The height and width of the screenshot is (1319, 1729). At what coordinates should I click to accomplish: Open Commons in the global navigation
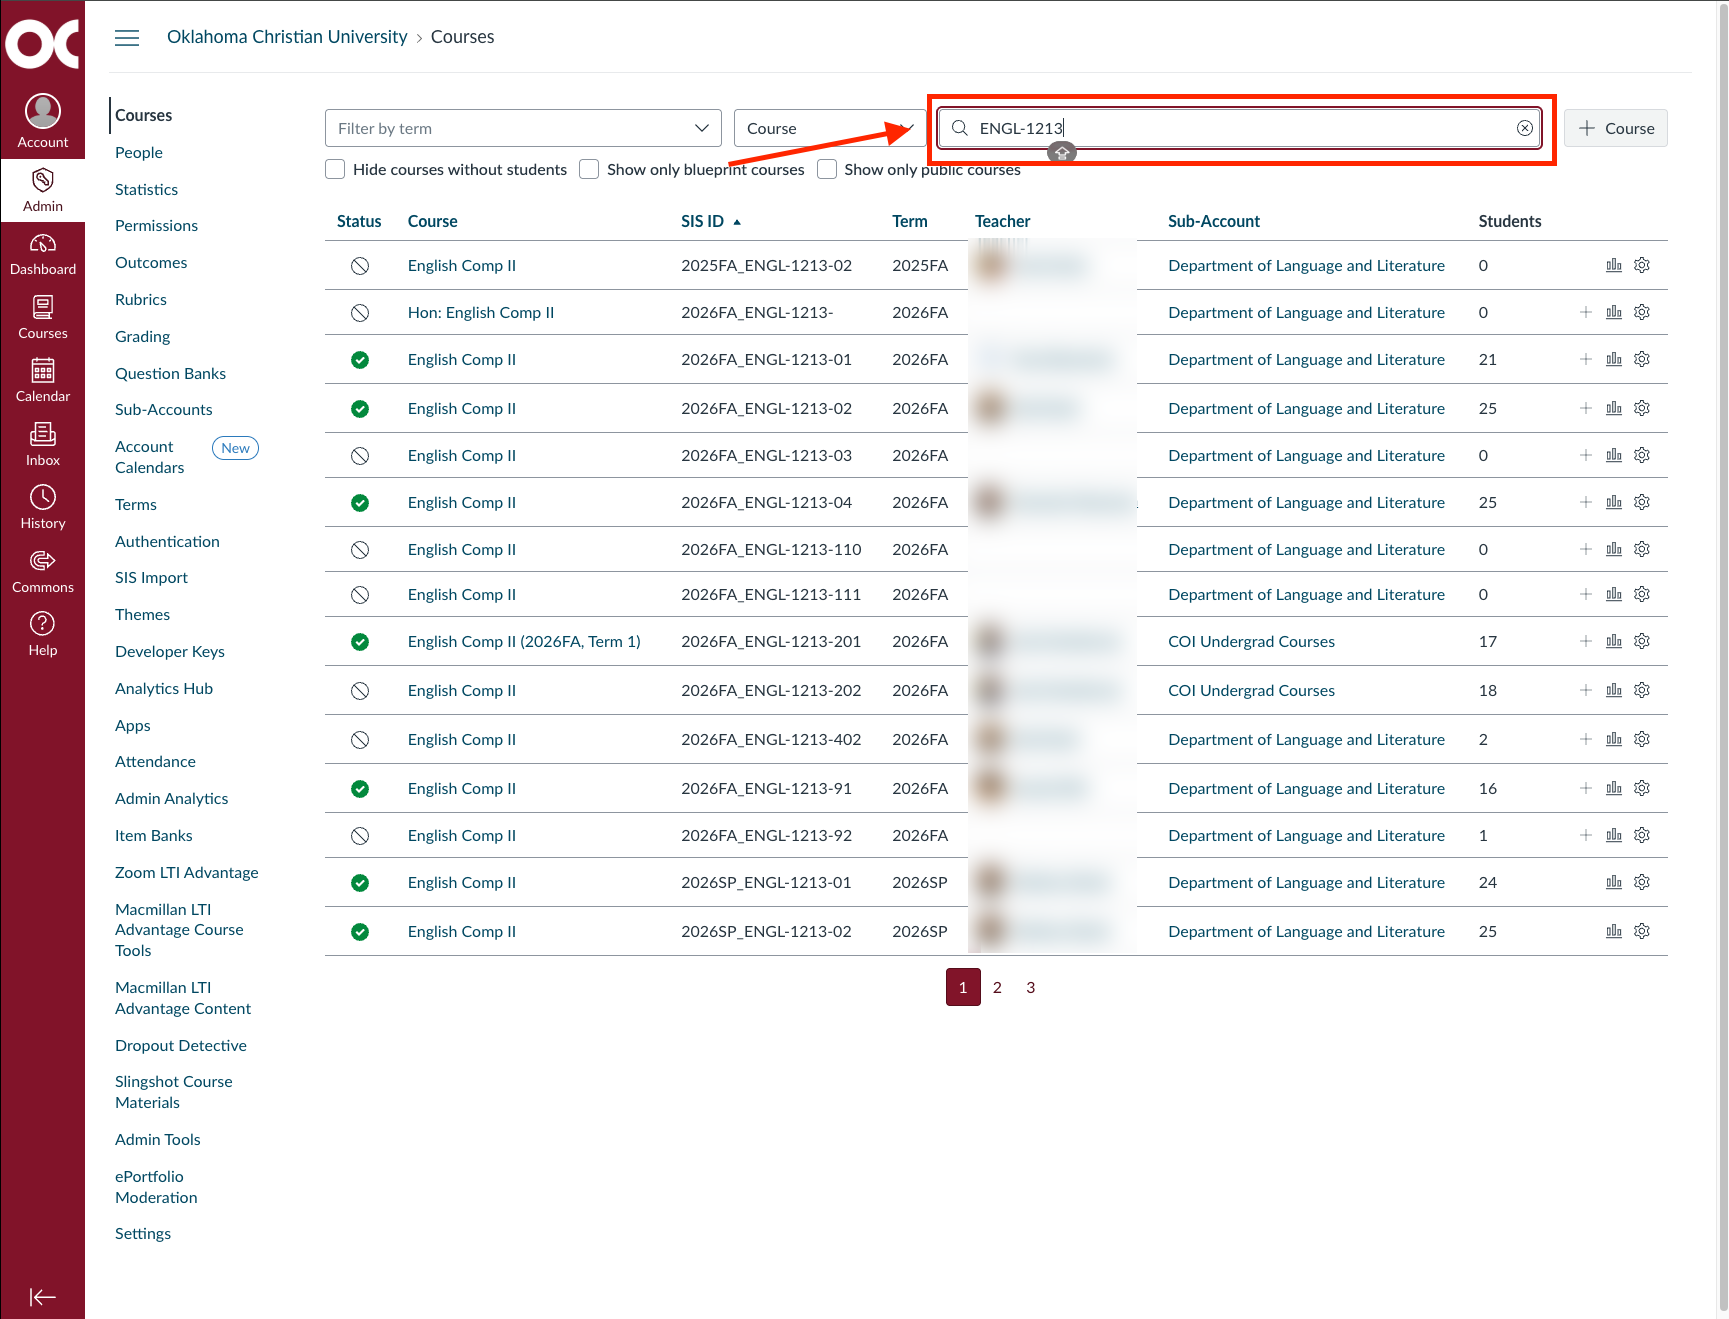coord(43,572)
